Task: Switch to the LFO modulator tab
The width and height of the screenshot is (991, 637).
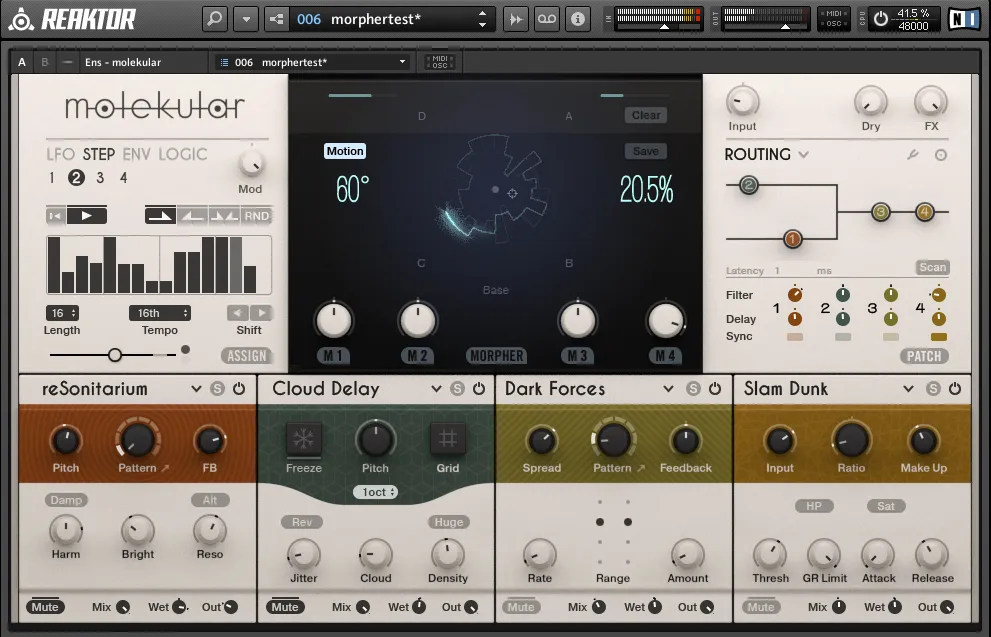Action: point(61,154)
